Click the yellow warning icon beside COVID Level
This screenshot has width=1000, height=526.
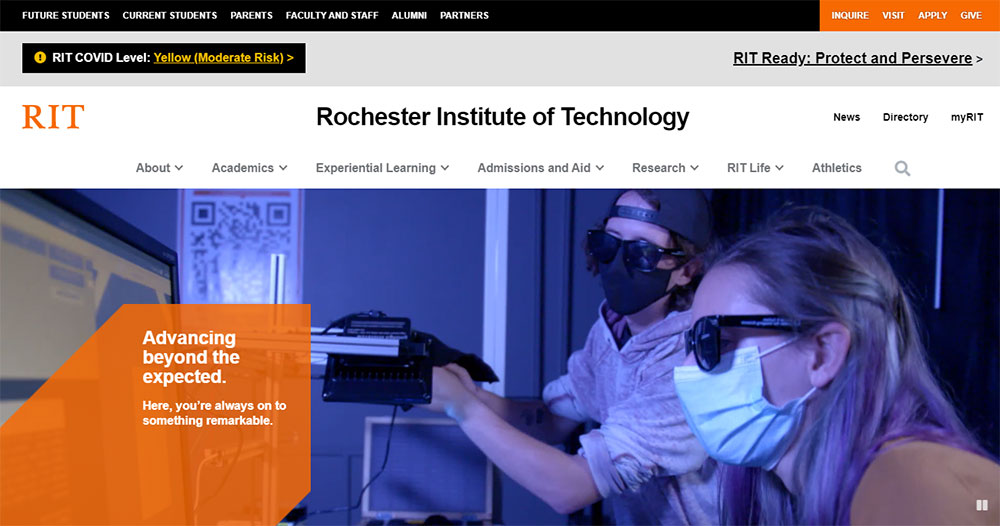40,57
